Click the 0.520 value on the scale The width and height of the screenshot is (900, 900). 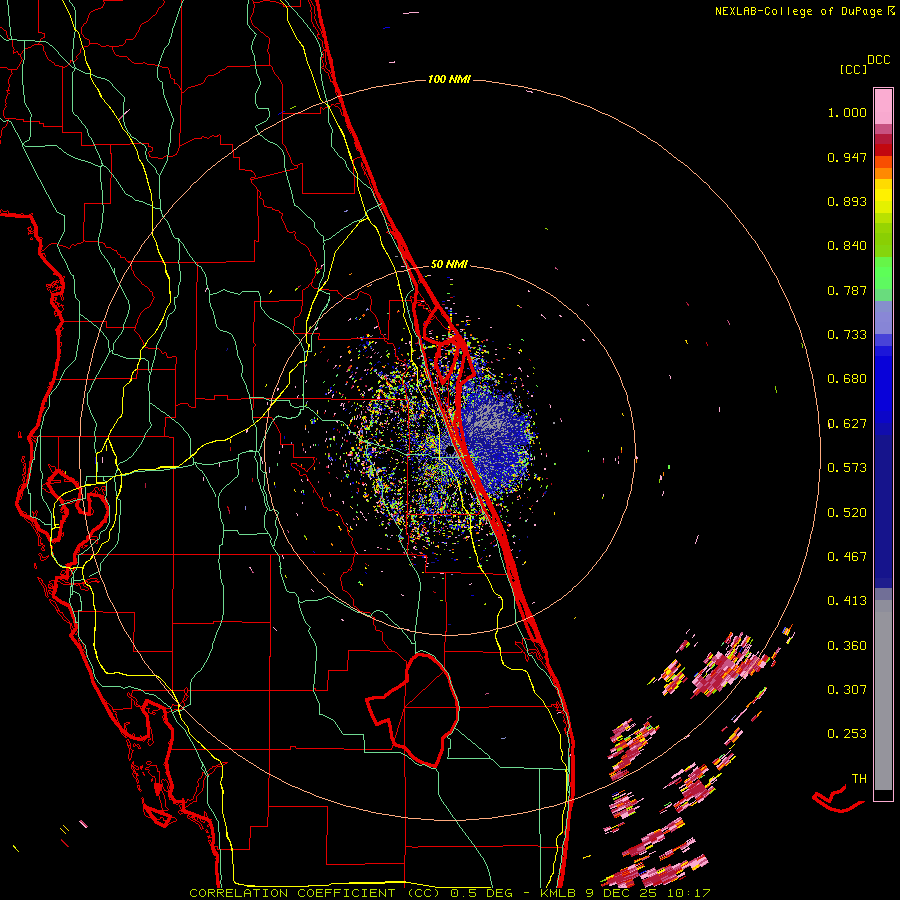click(x=847, y=513)
